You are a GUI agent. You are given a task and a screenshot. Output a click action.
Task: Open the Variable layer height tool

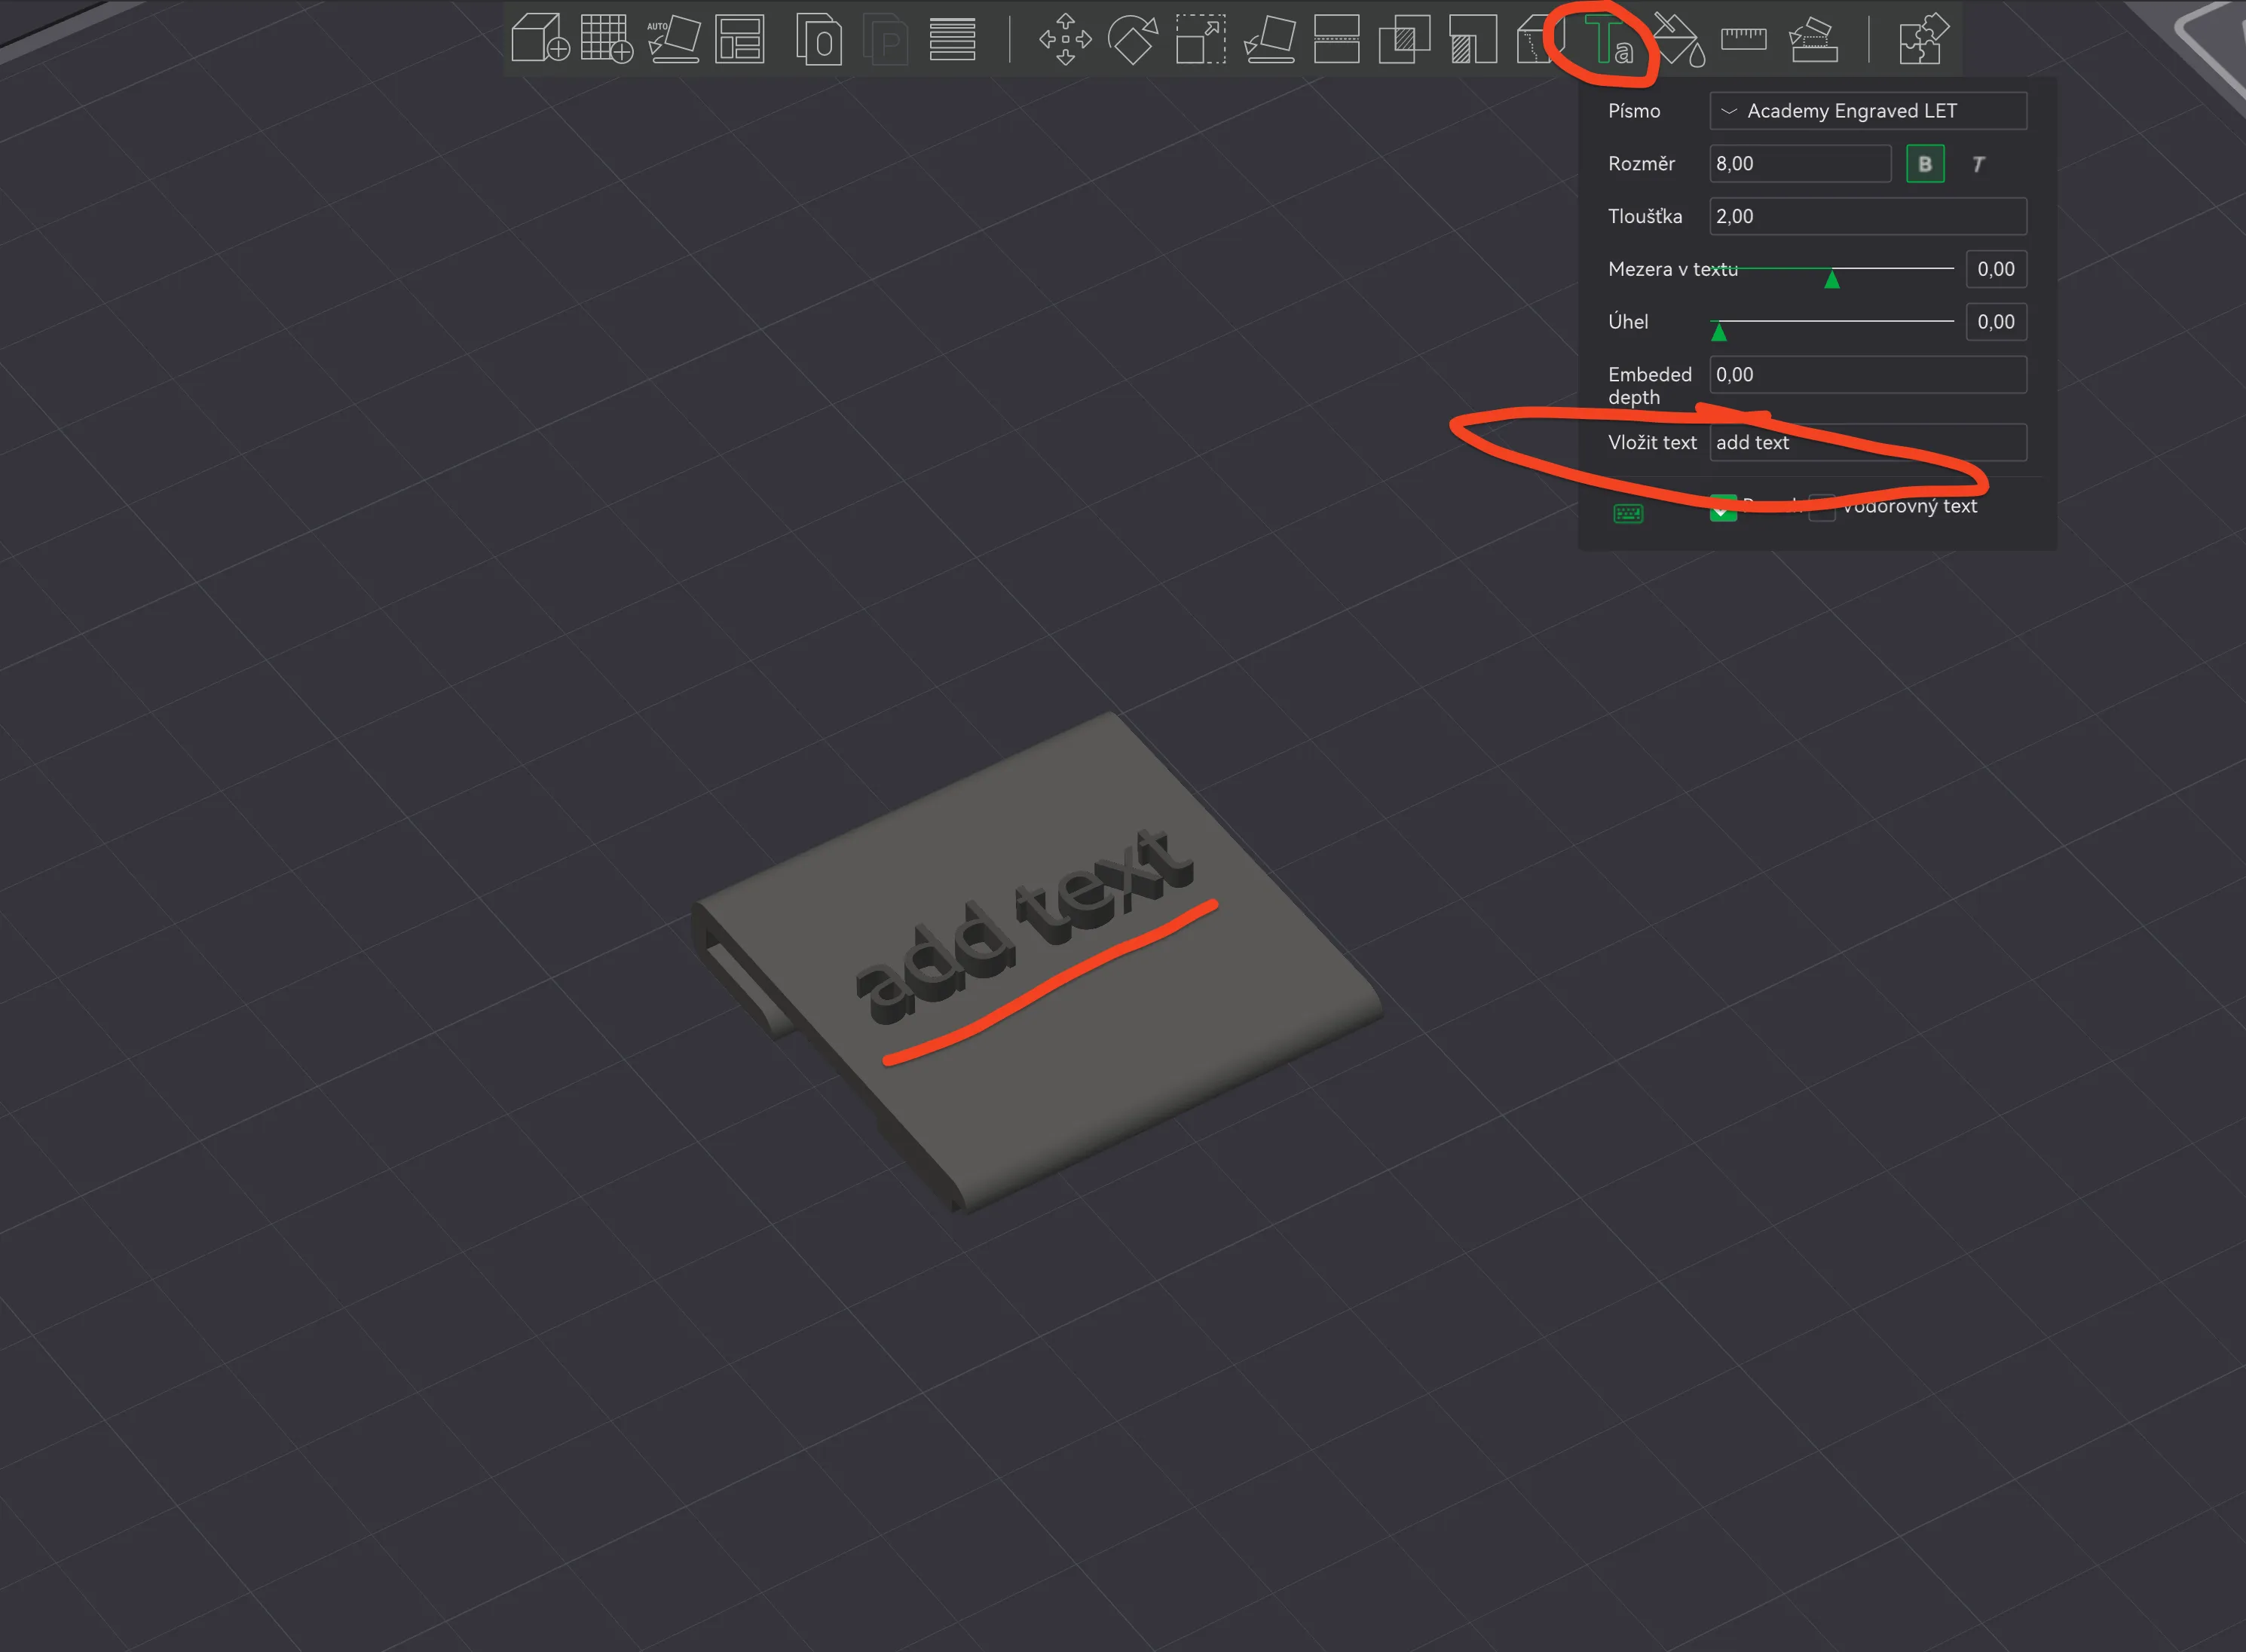952,39
